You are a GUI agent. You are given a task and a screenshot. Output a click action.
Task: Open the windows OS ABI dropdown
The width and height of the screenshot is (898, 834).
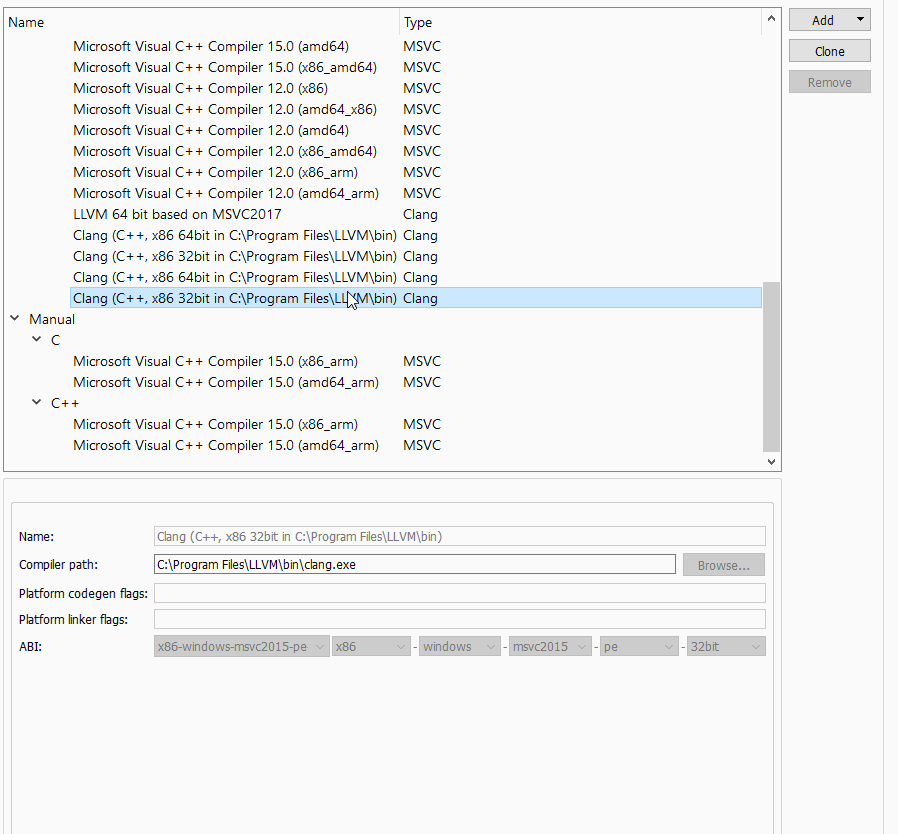coord(459,647)
